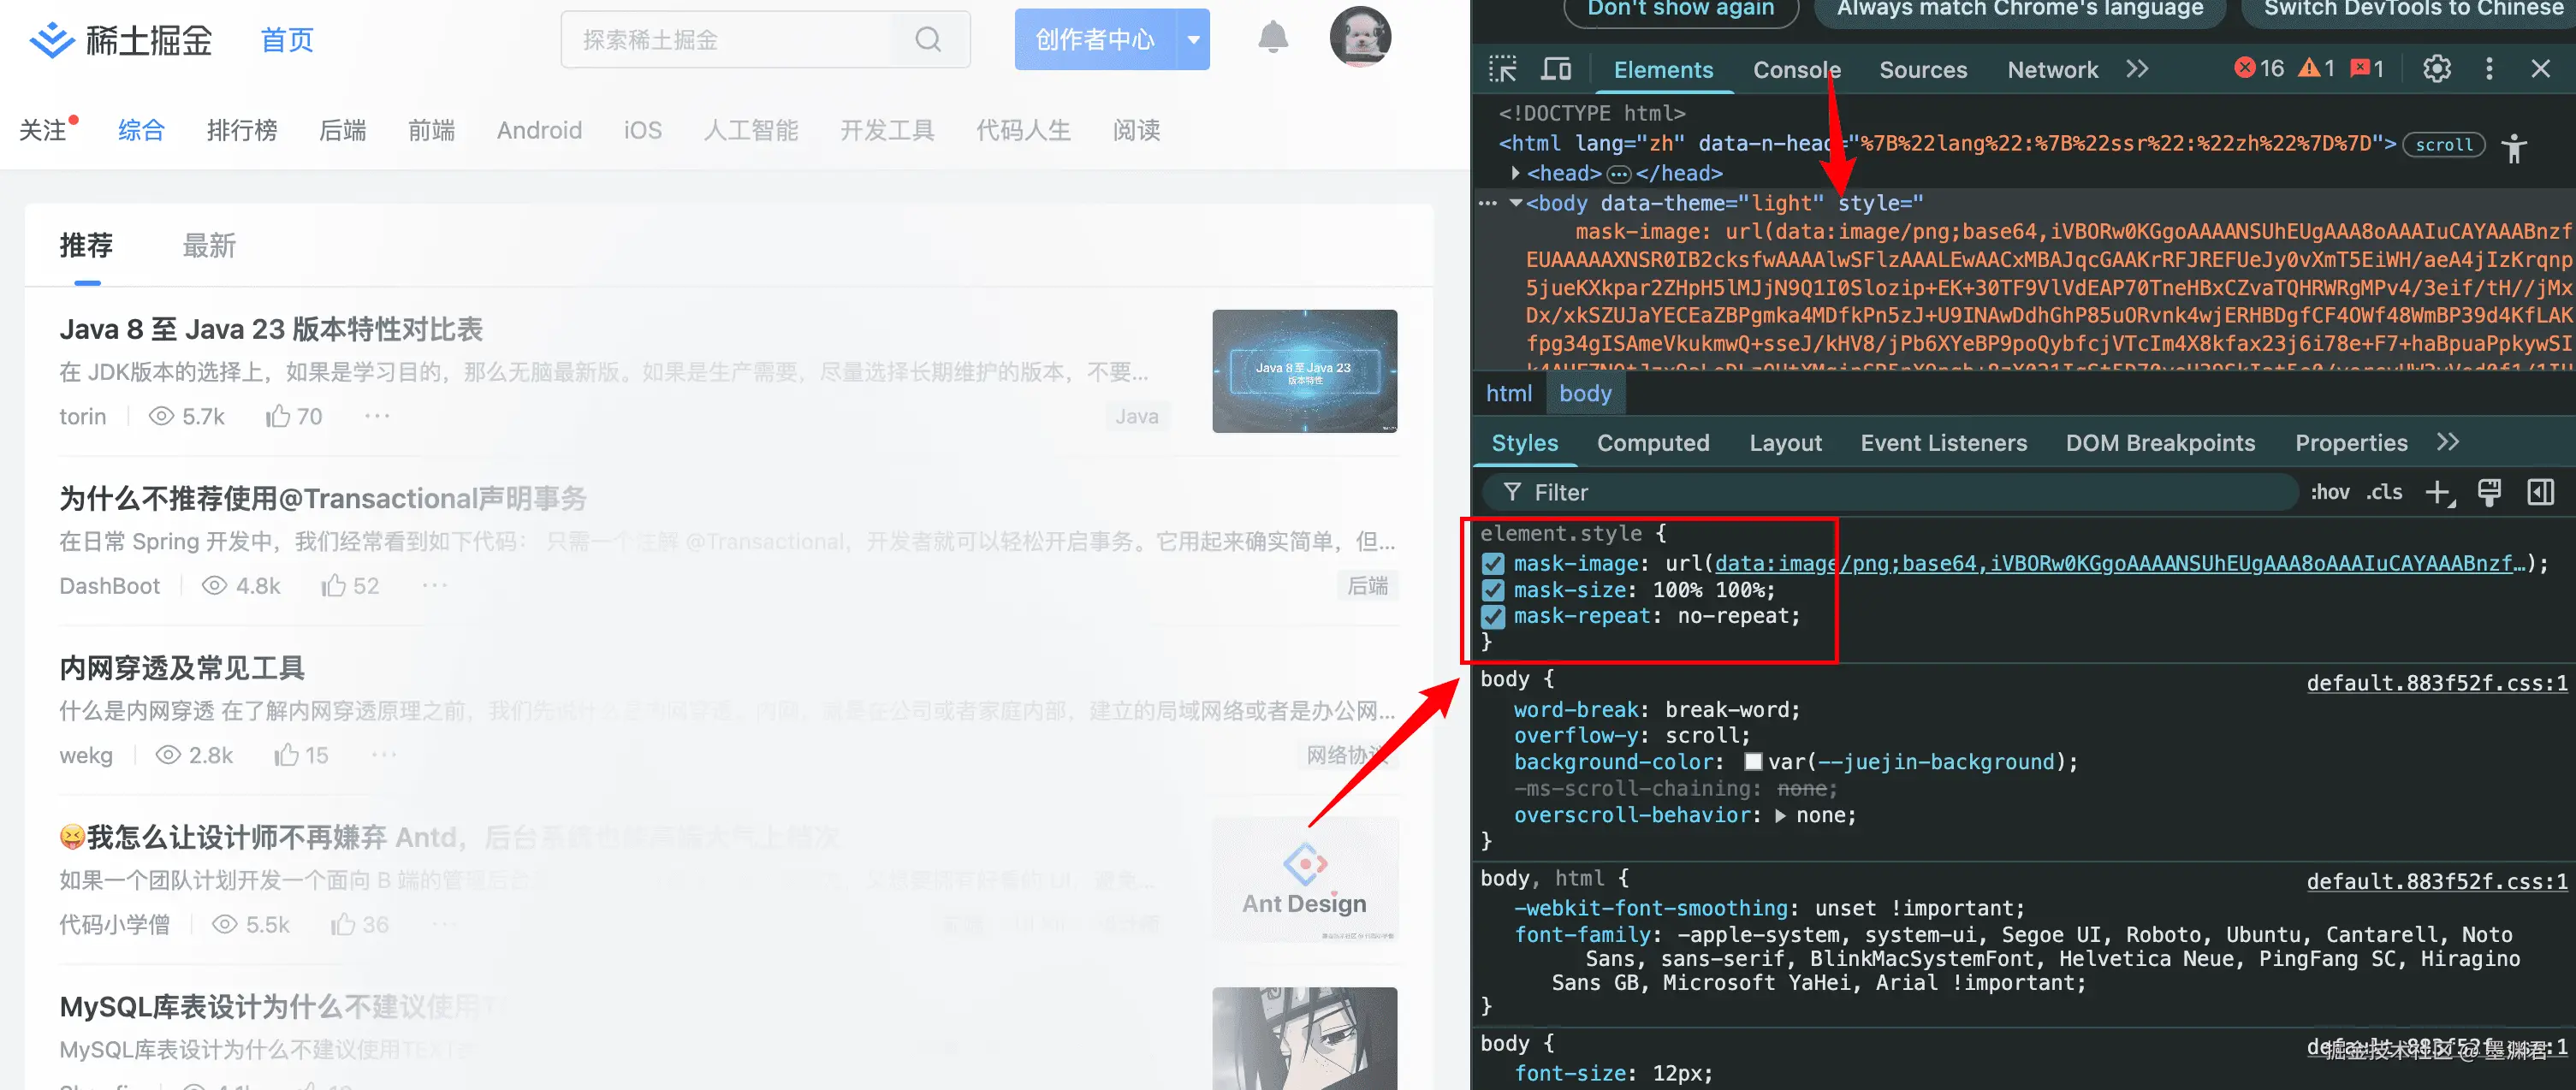Click the inspect element picker icon
The height and width of the screenshot is (1090, 2576).
pyautogui.click(x=1502, y=69)
